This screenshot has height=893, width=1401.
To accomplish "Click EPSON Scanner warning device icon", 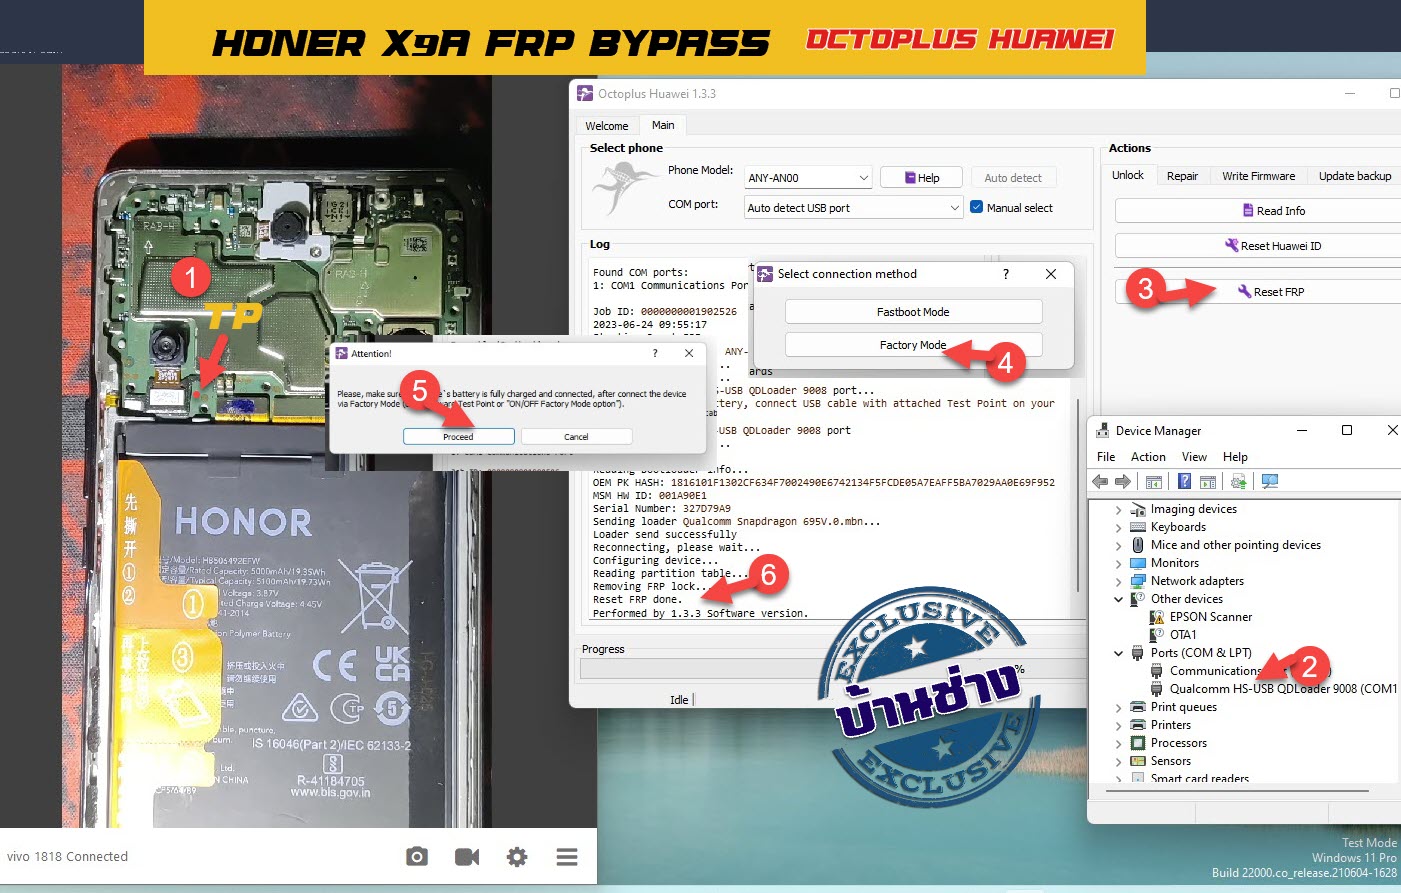I will [x=1157, y=617].
